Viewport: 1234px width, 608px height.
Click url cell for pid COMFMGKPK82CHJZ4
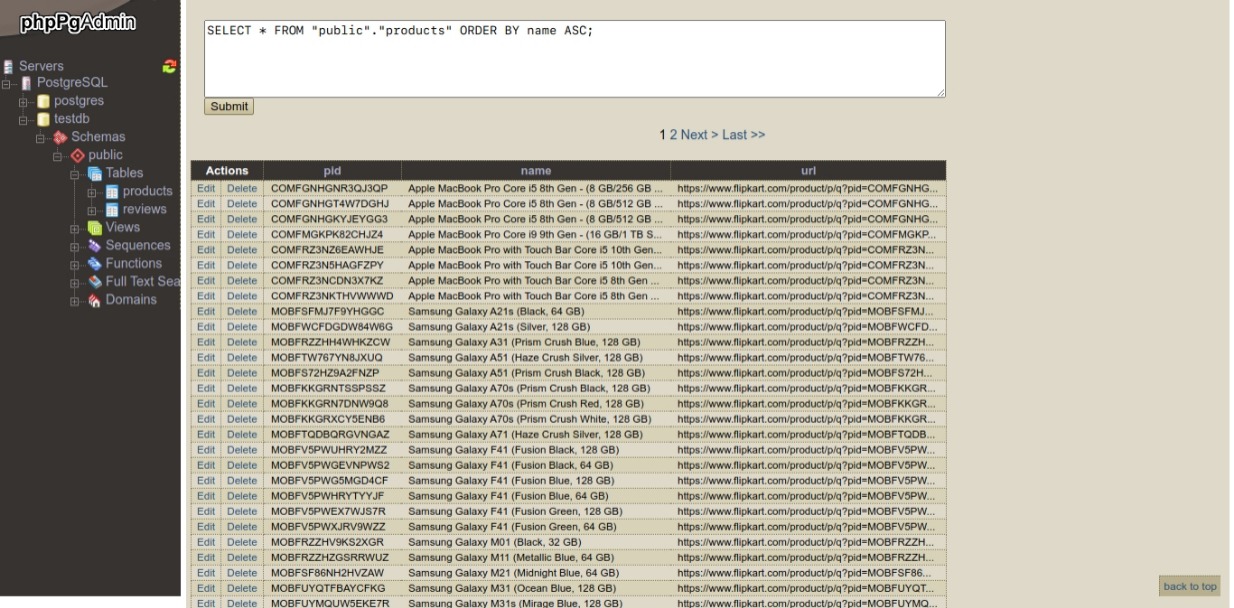point(808,234)
